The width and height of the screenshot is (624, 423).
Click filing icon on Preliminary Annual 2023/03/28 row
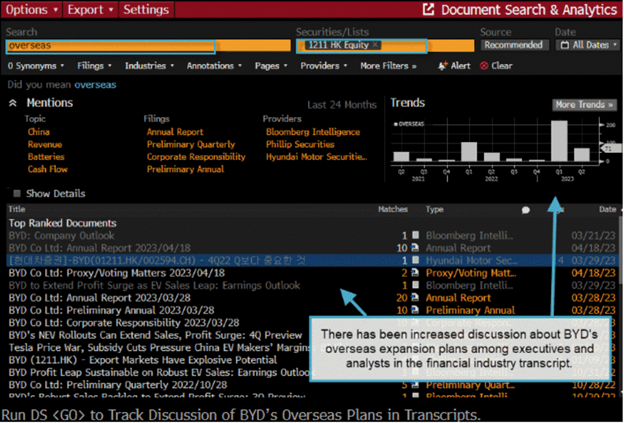point(415,310)
